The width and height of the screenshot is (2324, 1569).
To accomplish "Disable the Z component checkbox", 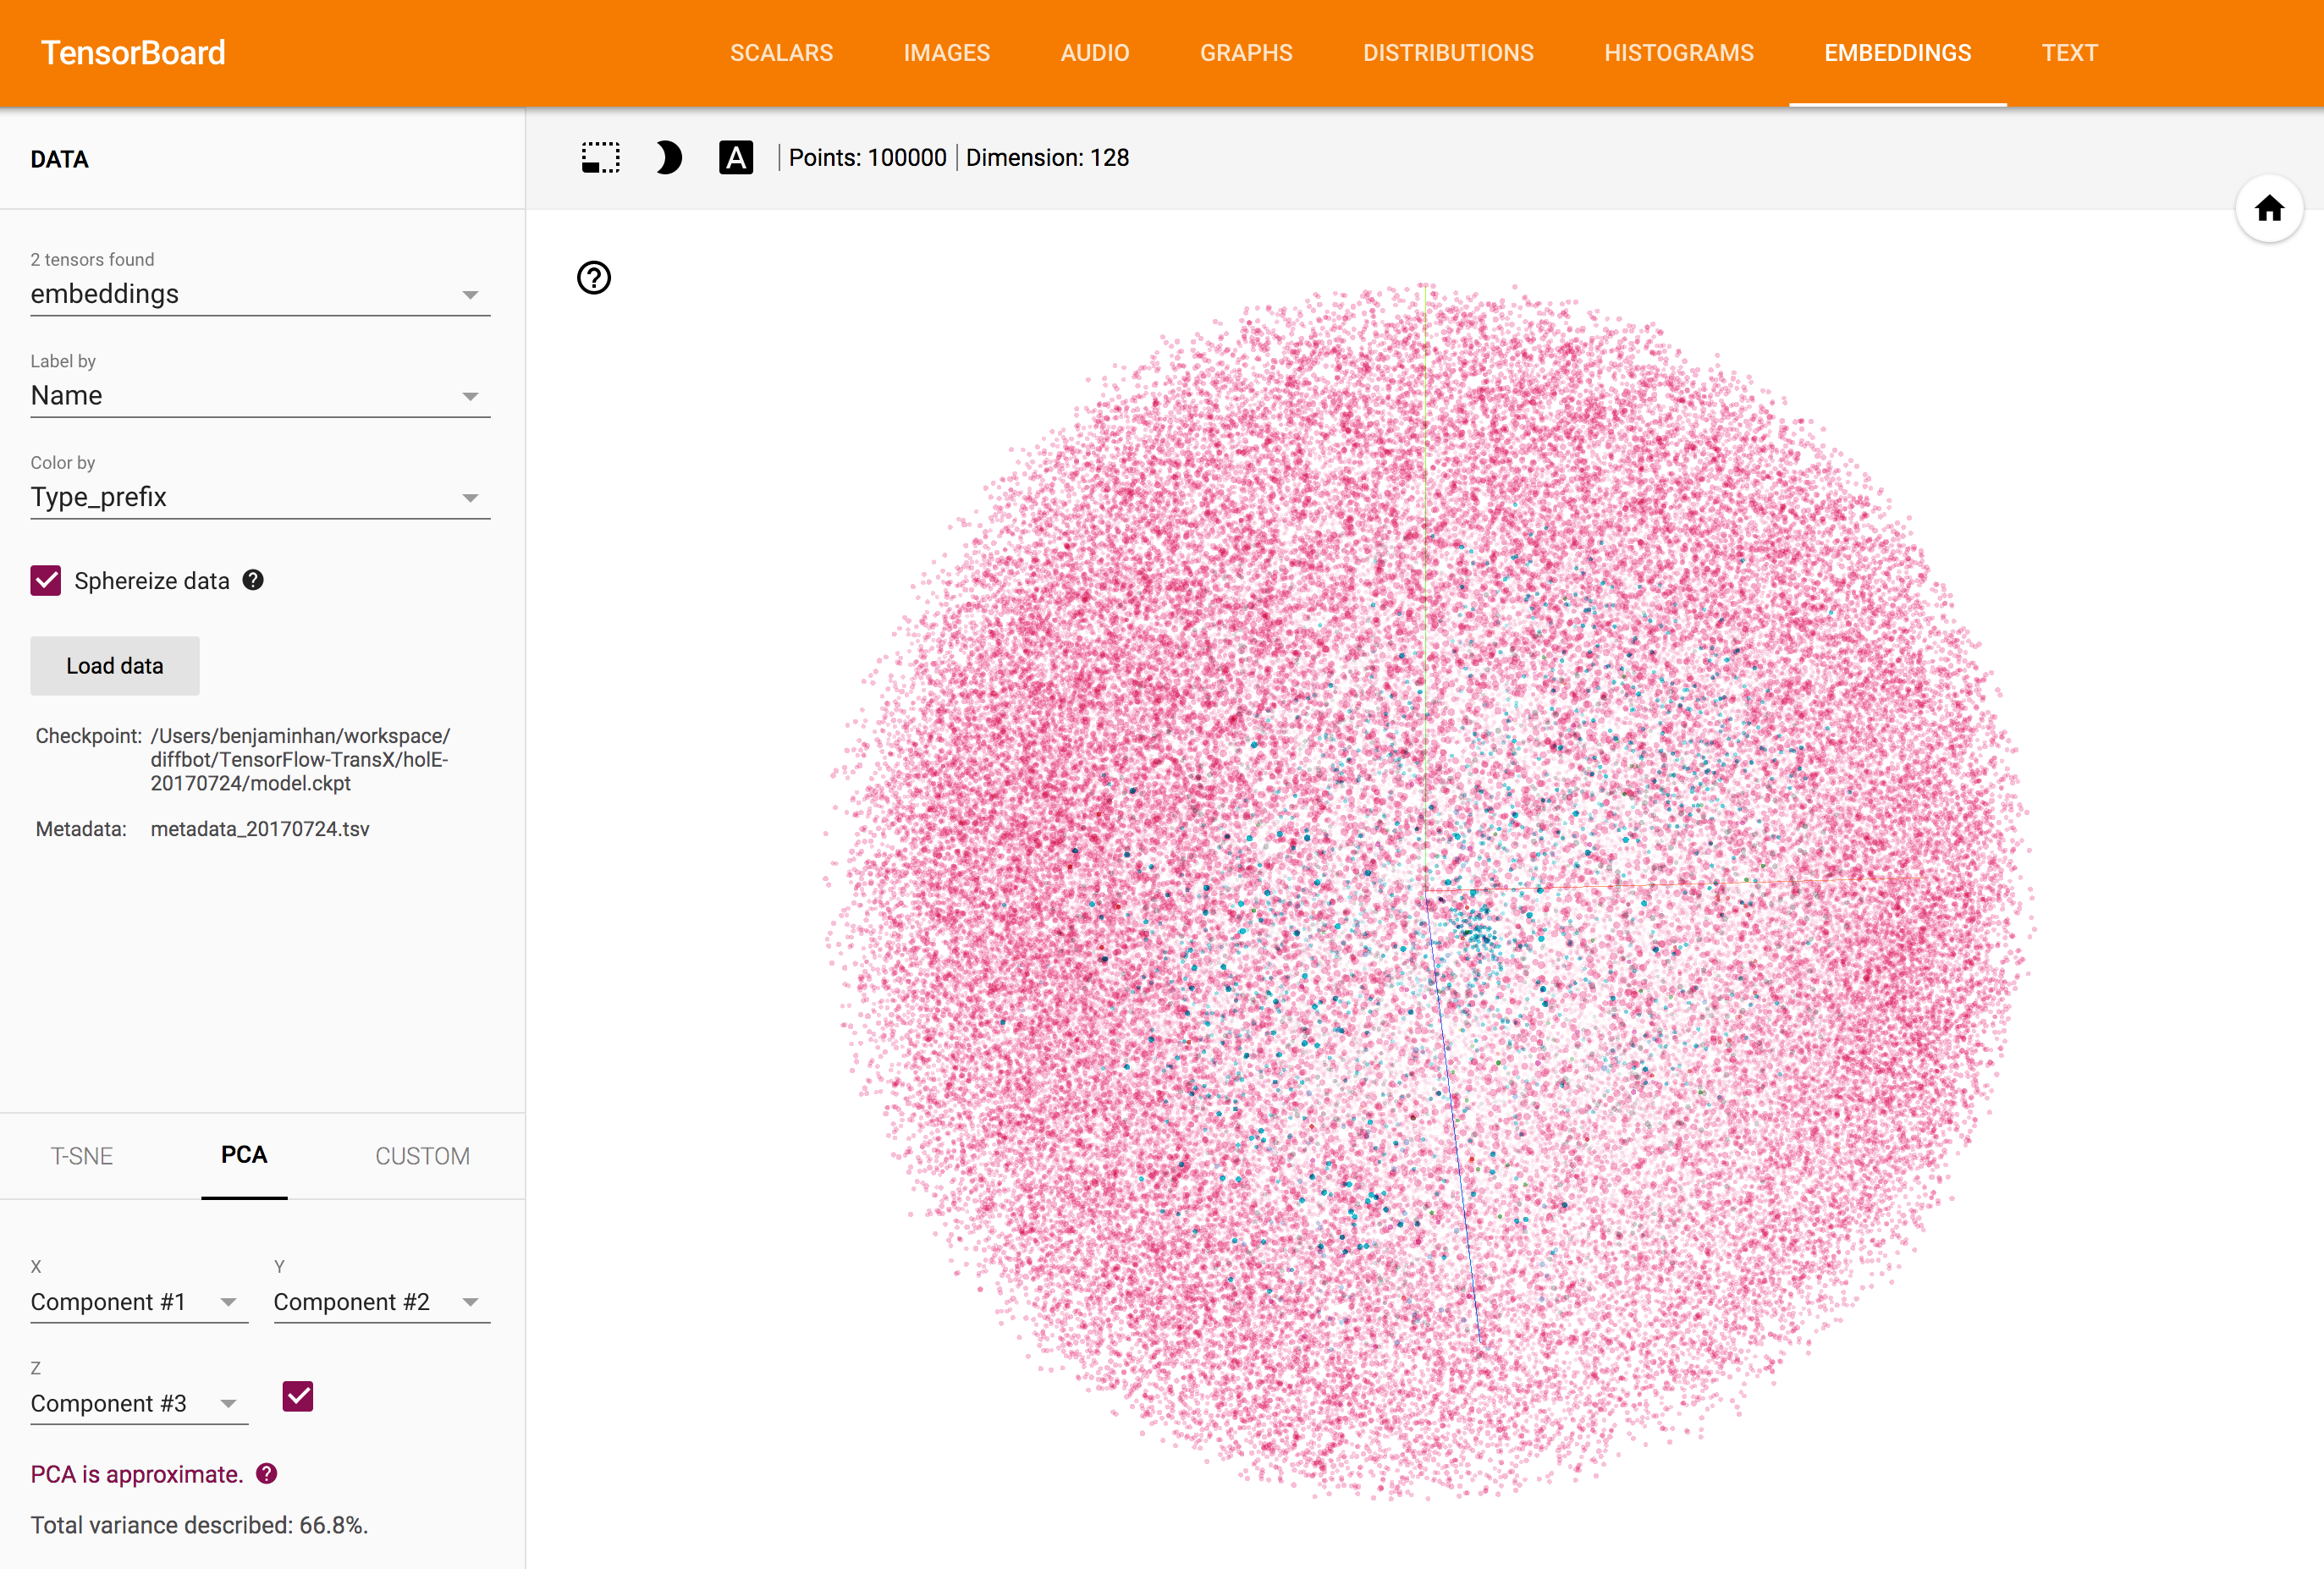I will click(298, 1396).
